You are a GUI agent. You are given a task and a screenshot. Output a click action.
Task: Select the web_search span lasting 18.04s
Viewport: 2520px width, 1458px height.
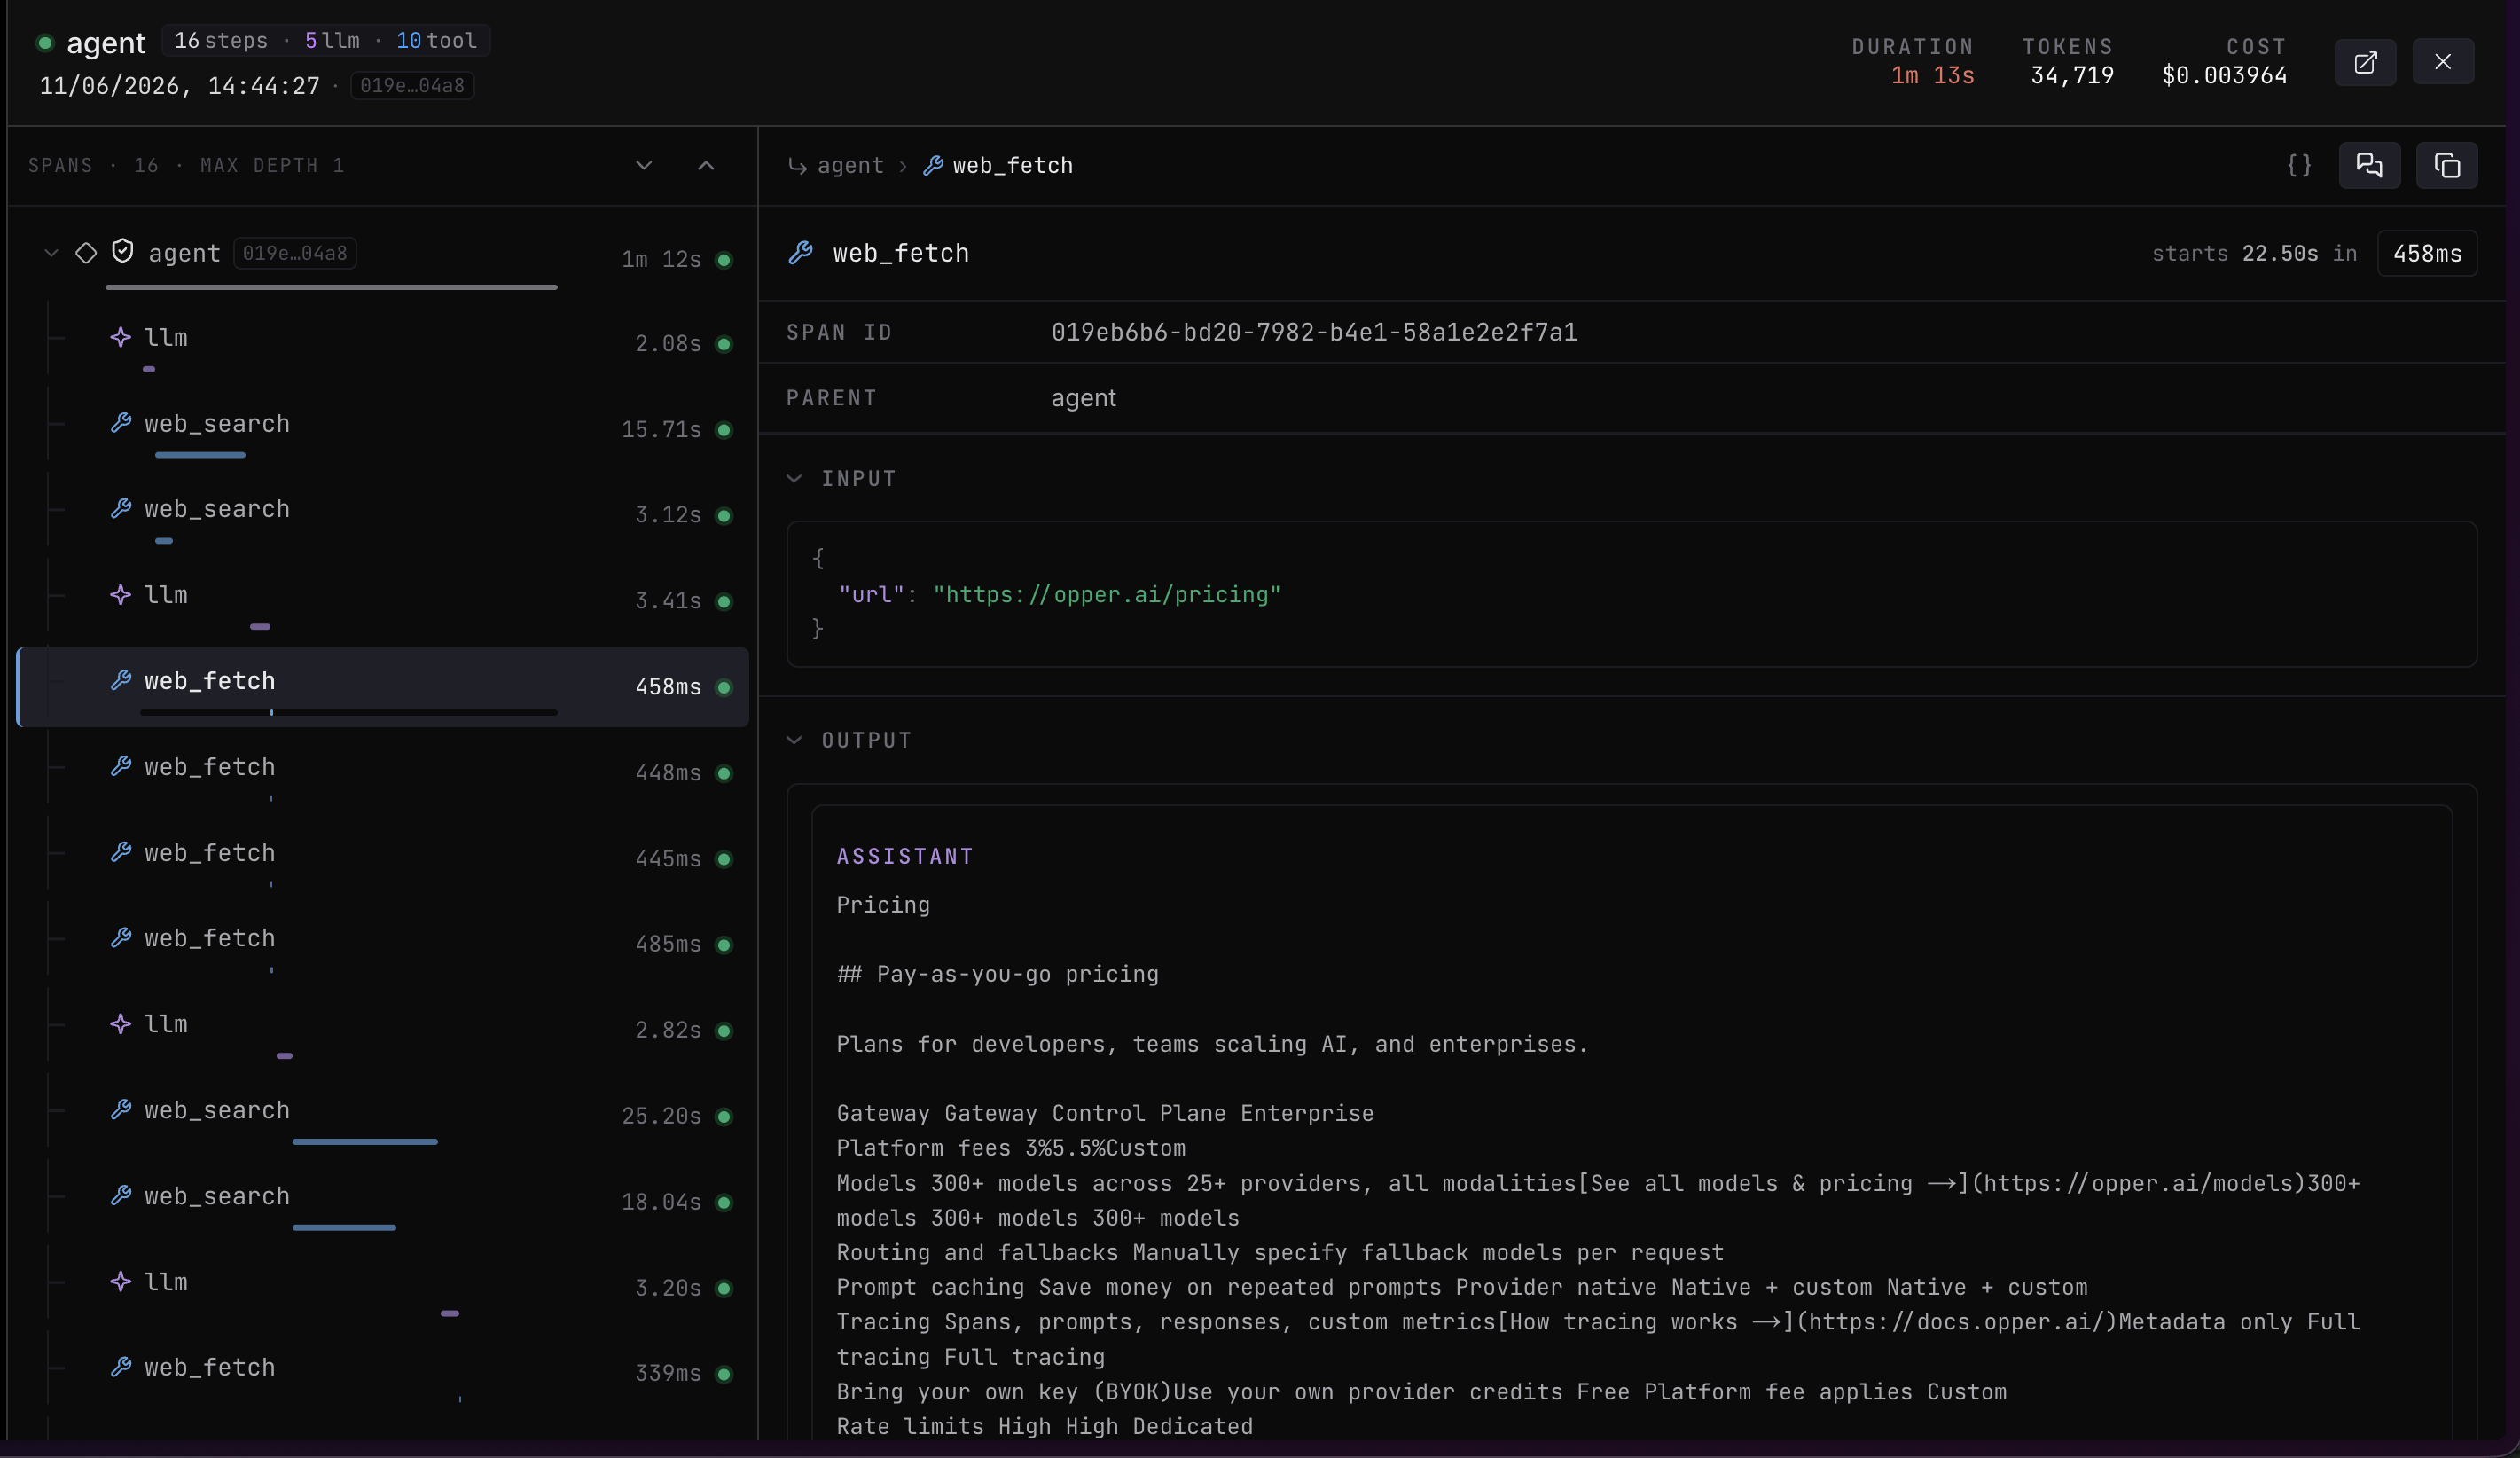(383, 1202)
